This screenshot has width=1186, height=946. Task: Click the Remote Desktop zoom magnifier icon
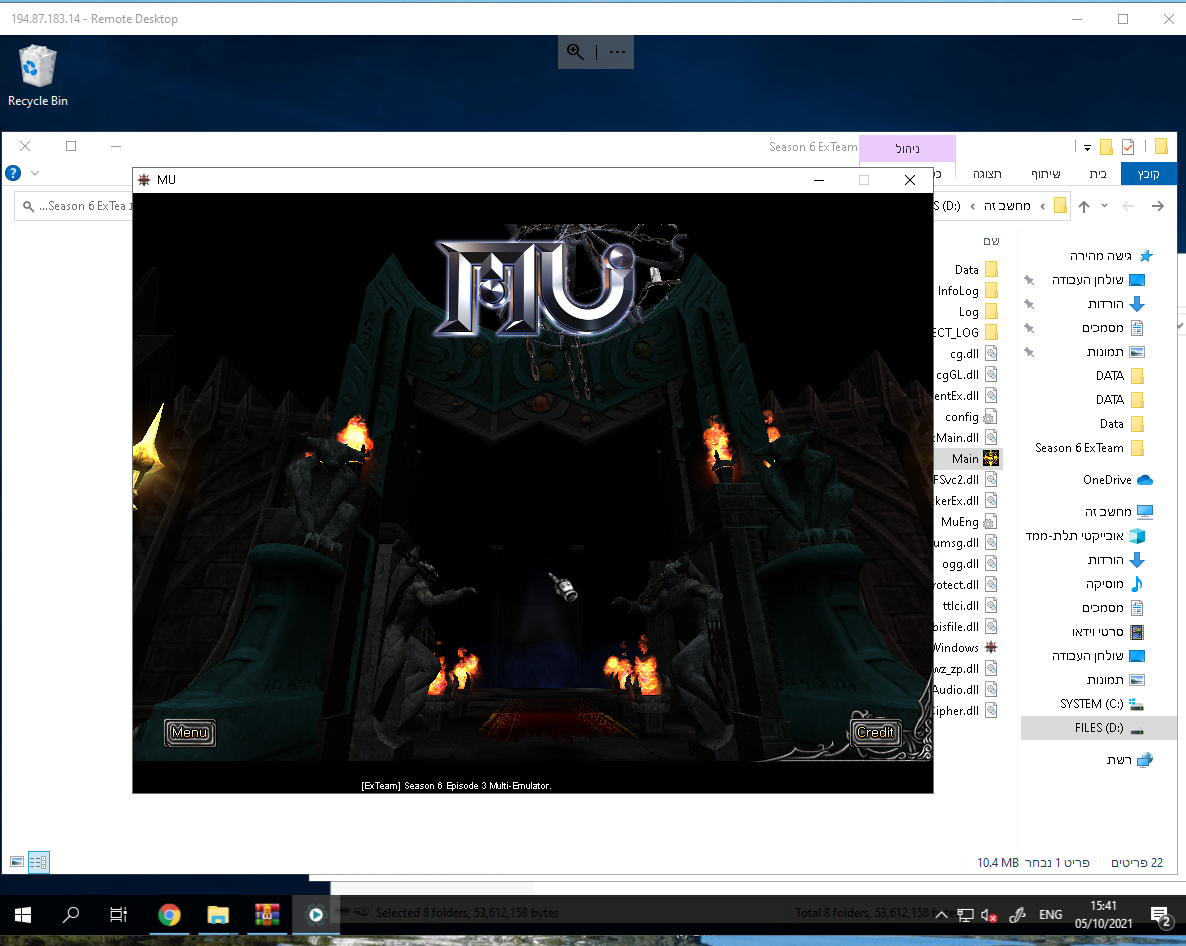tap(575, 52)
